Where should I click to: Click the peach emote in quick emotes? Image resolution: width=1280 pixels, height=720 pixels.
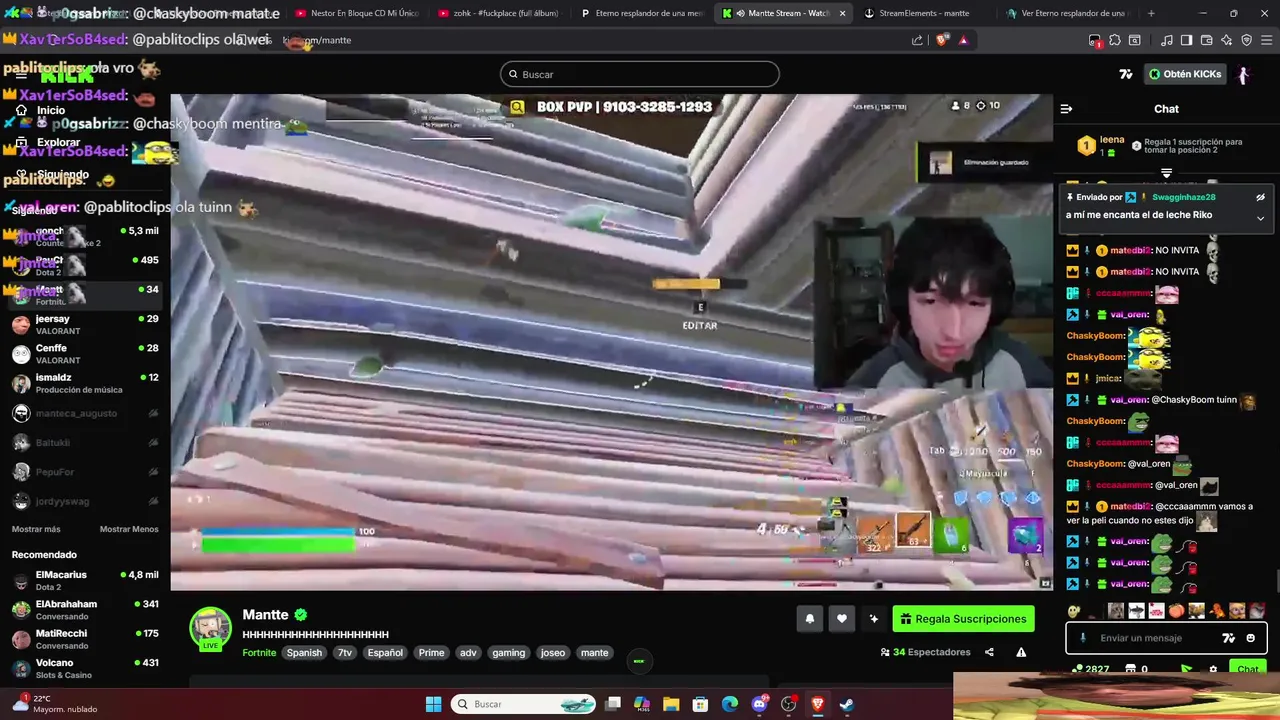(x=1176, y=611)
